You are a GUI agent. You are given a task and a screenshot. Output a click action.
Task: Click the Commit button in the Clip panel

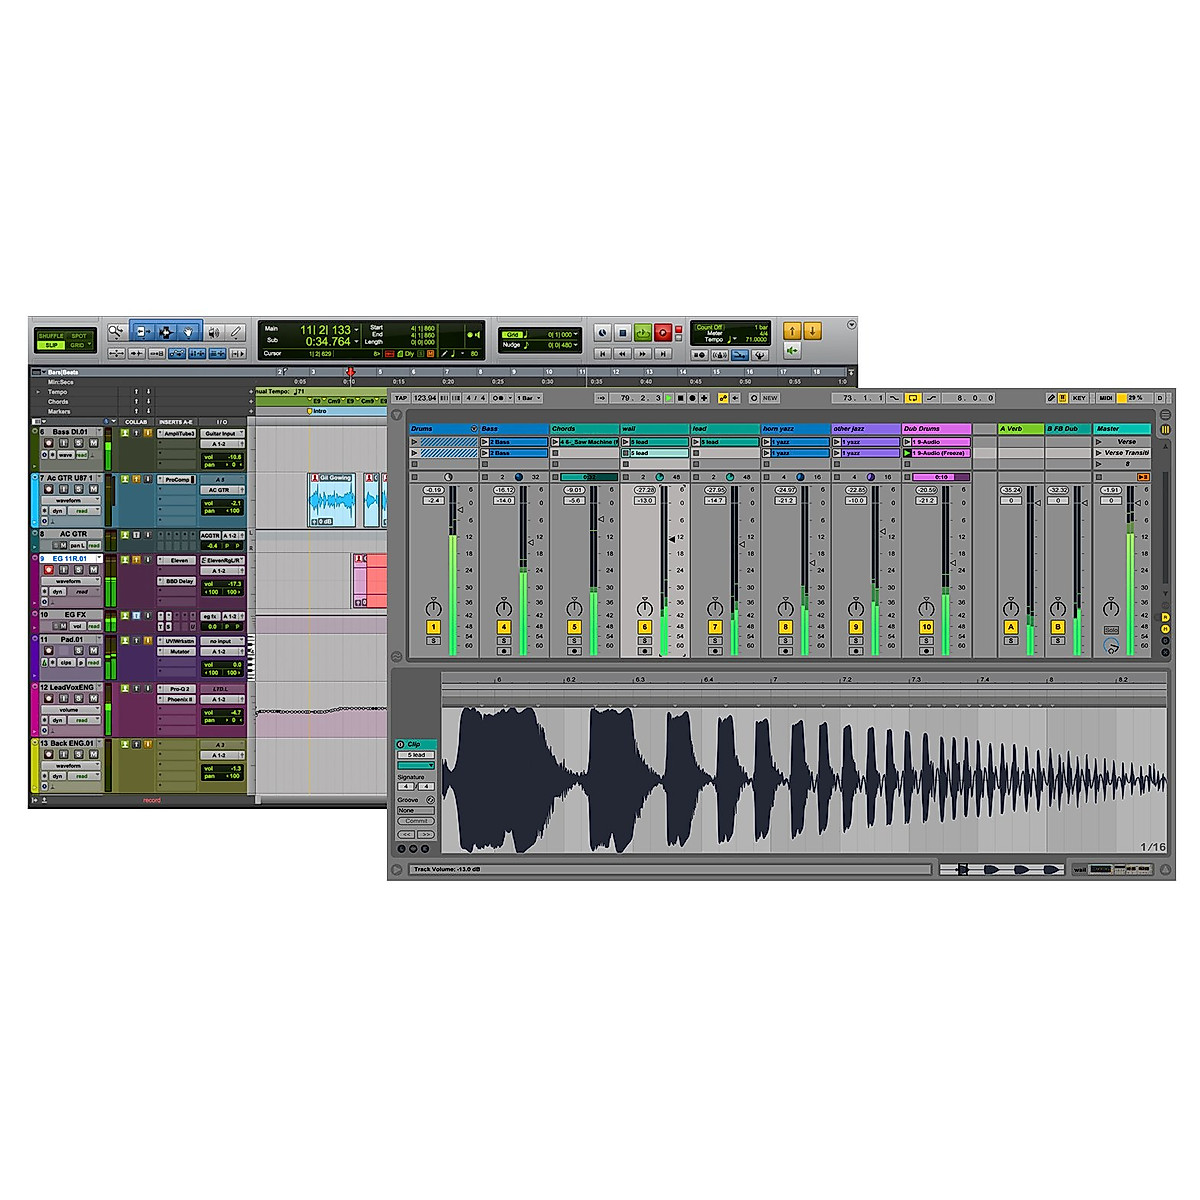(x=417, y=820)
